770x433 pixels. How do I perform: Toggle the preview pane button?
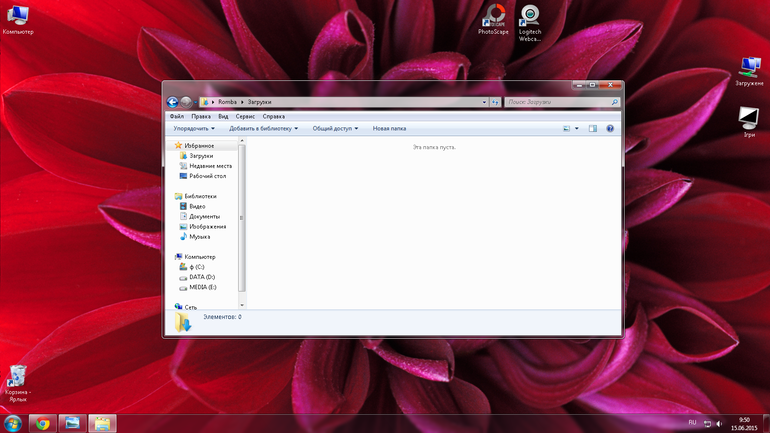pos(592,129)
